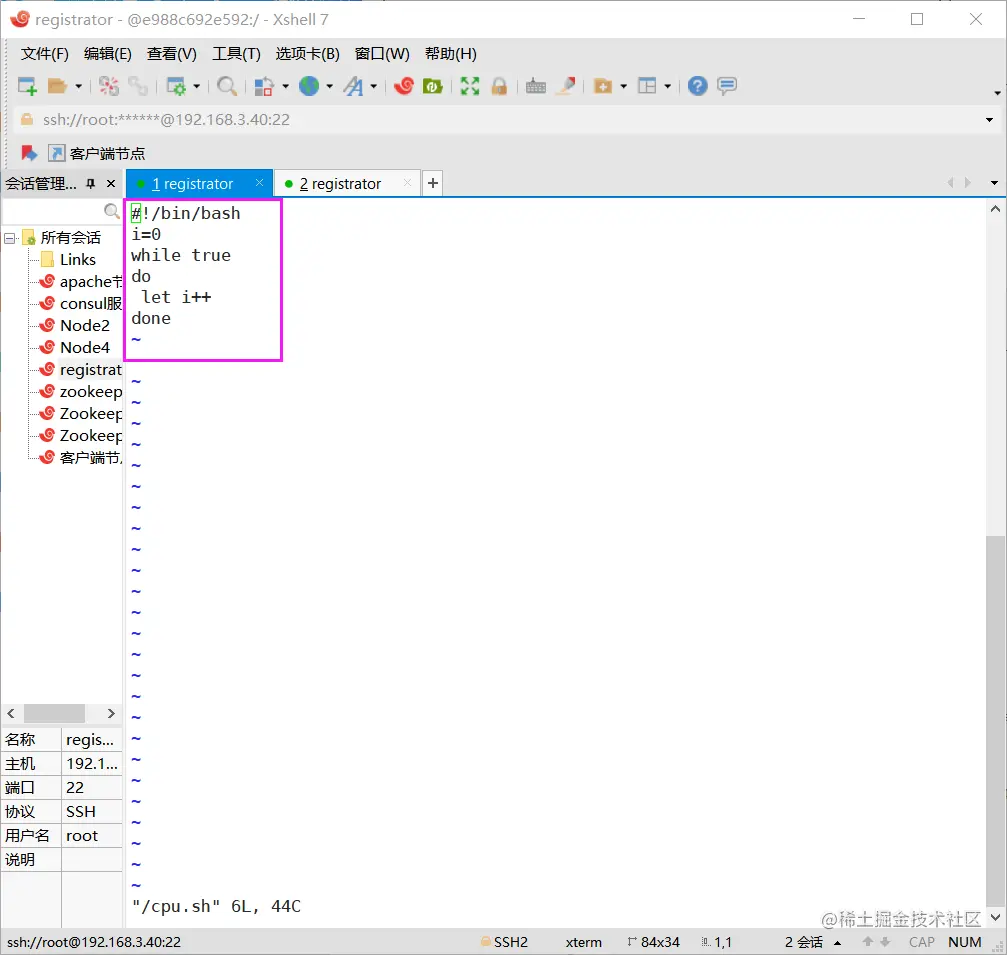This screenshot has width=1007, height=955.
Task: Select the Node4 session
Action: 84,347
